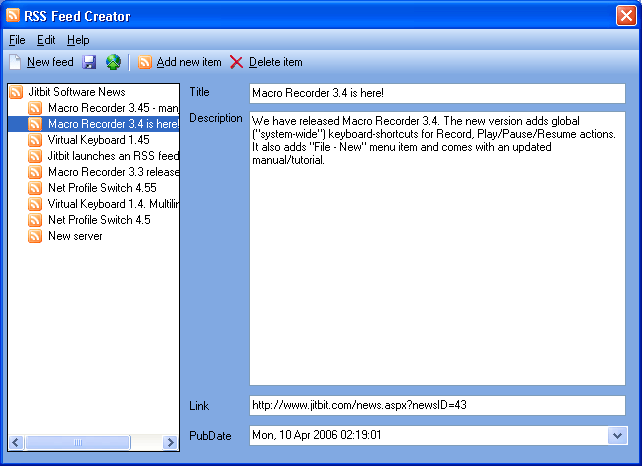Click RSS icon beside Net Profile Switch 4.55
Screen dimensions: 642x466
click(35, 188)
